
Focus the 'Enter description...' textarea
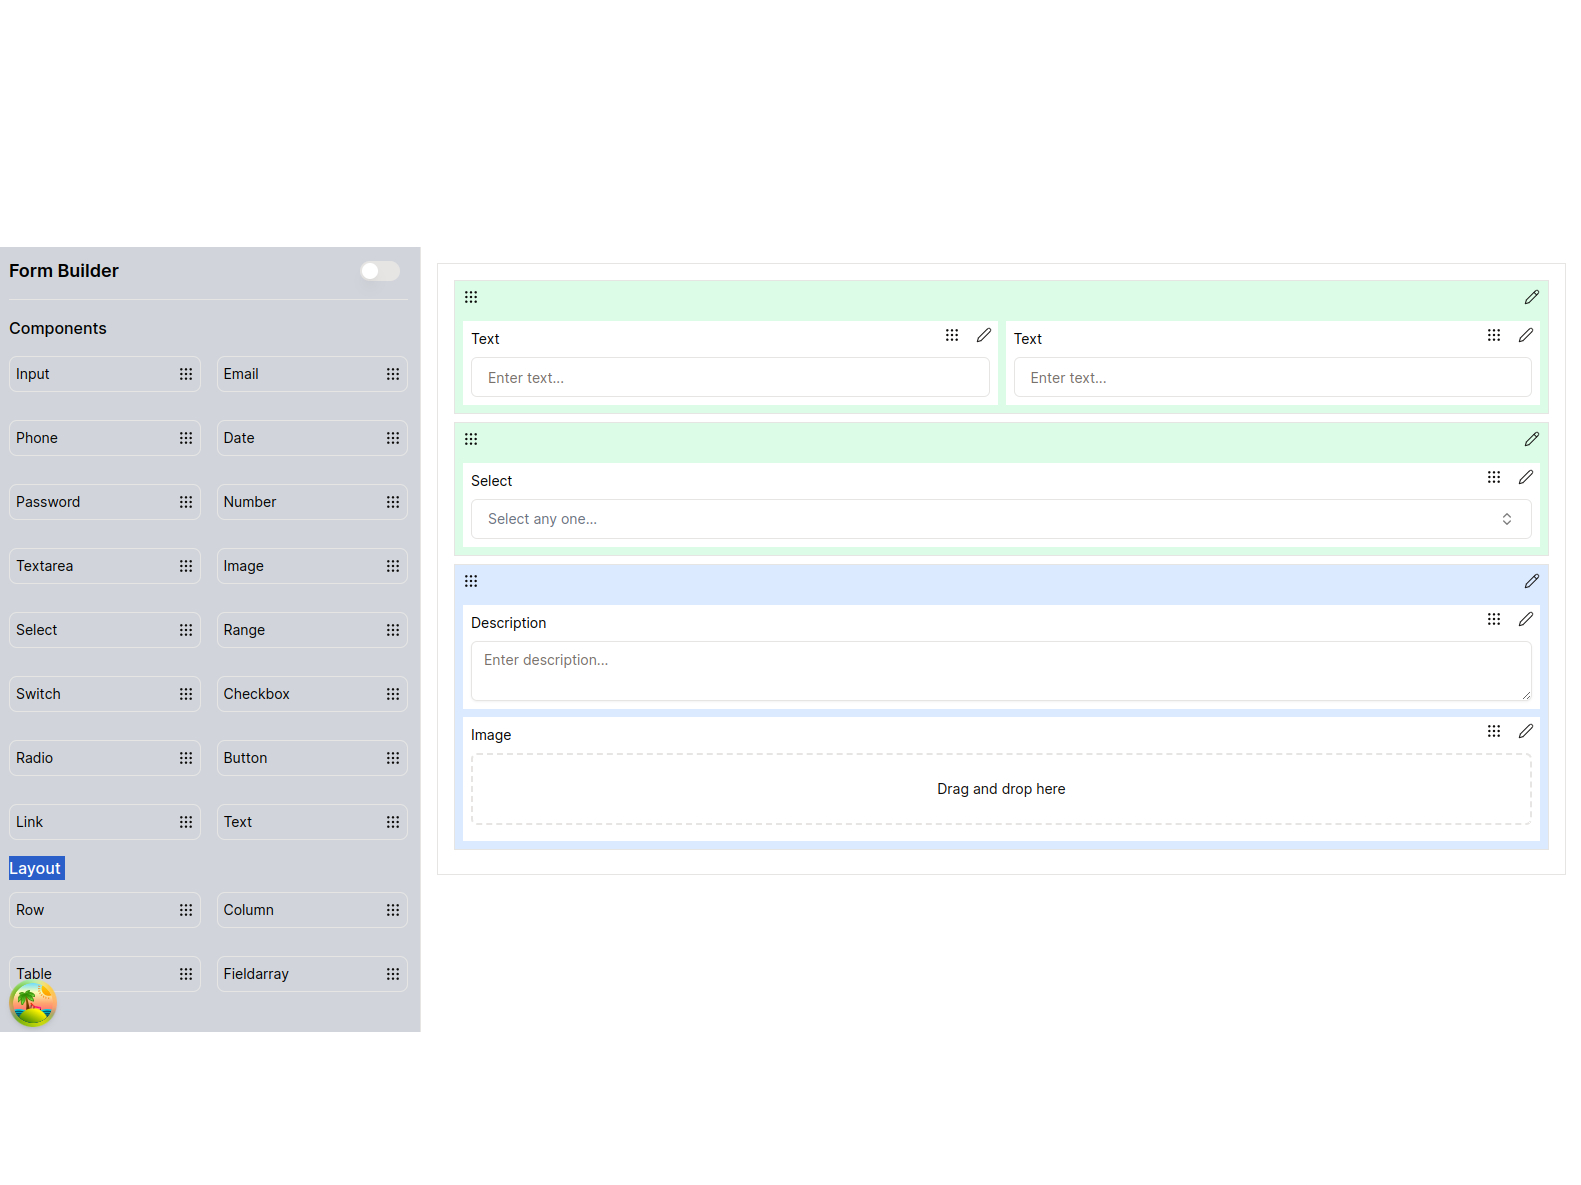1001,671
